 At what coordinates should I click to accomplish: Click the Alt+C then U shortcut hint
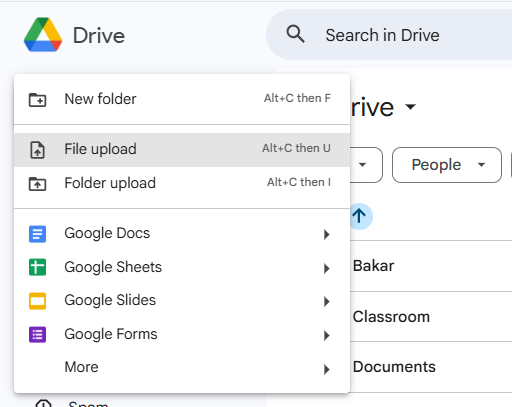pos(296,148)
